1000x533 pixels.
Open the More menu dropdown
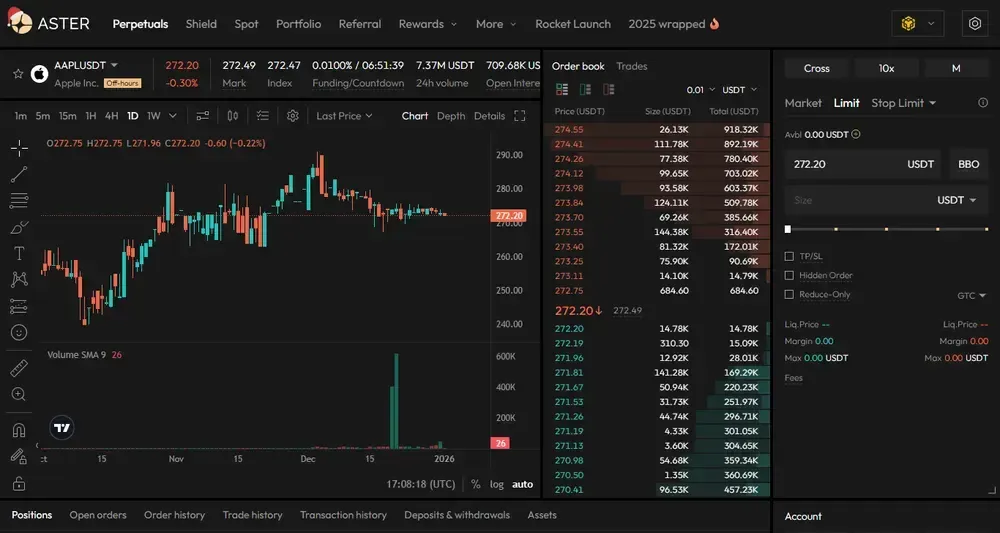click(496, 24)
